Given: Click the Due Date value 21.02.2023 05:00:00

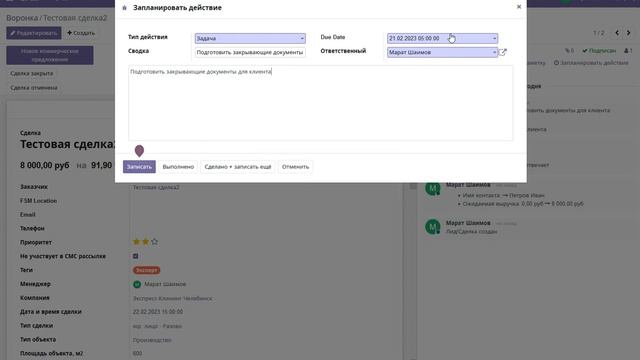Looking at the screenshot, I should click(x=414, y=38).
